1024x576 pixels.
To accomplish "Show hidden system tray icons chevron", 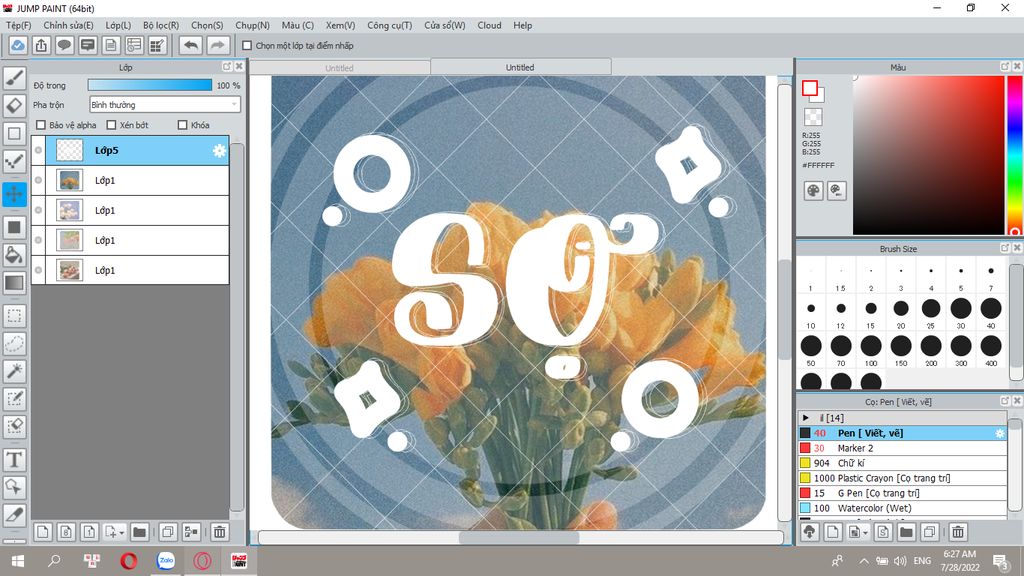I will 863,561.
